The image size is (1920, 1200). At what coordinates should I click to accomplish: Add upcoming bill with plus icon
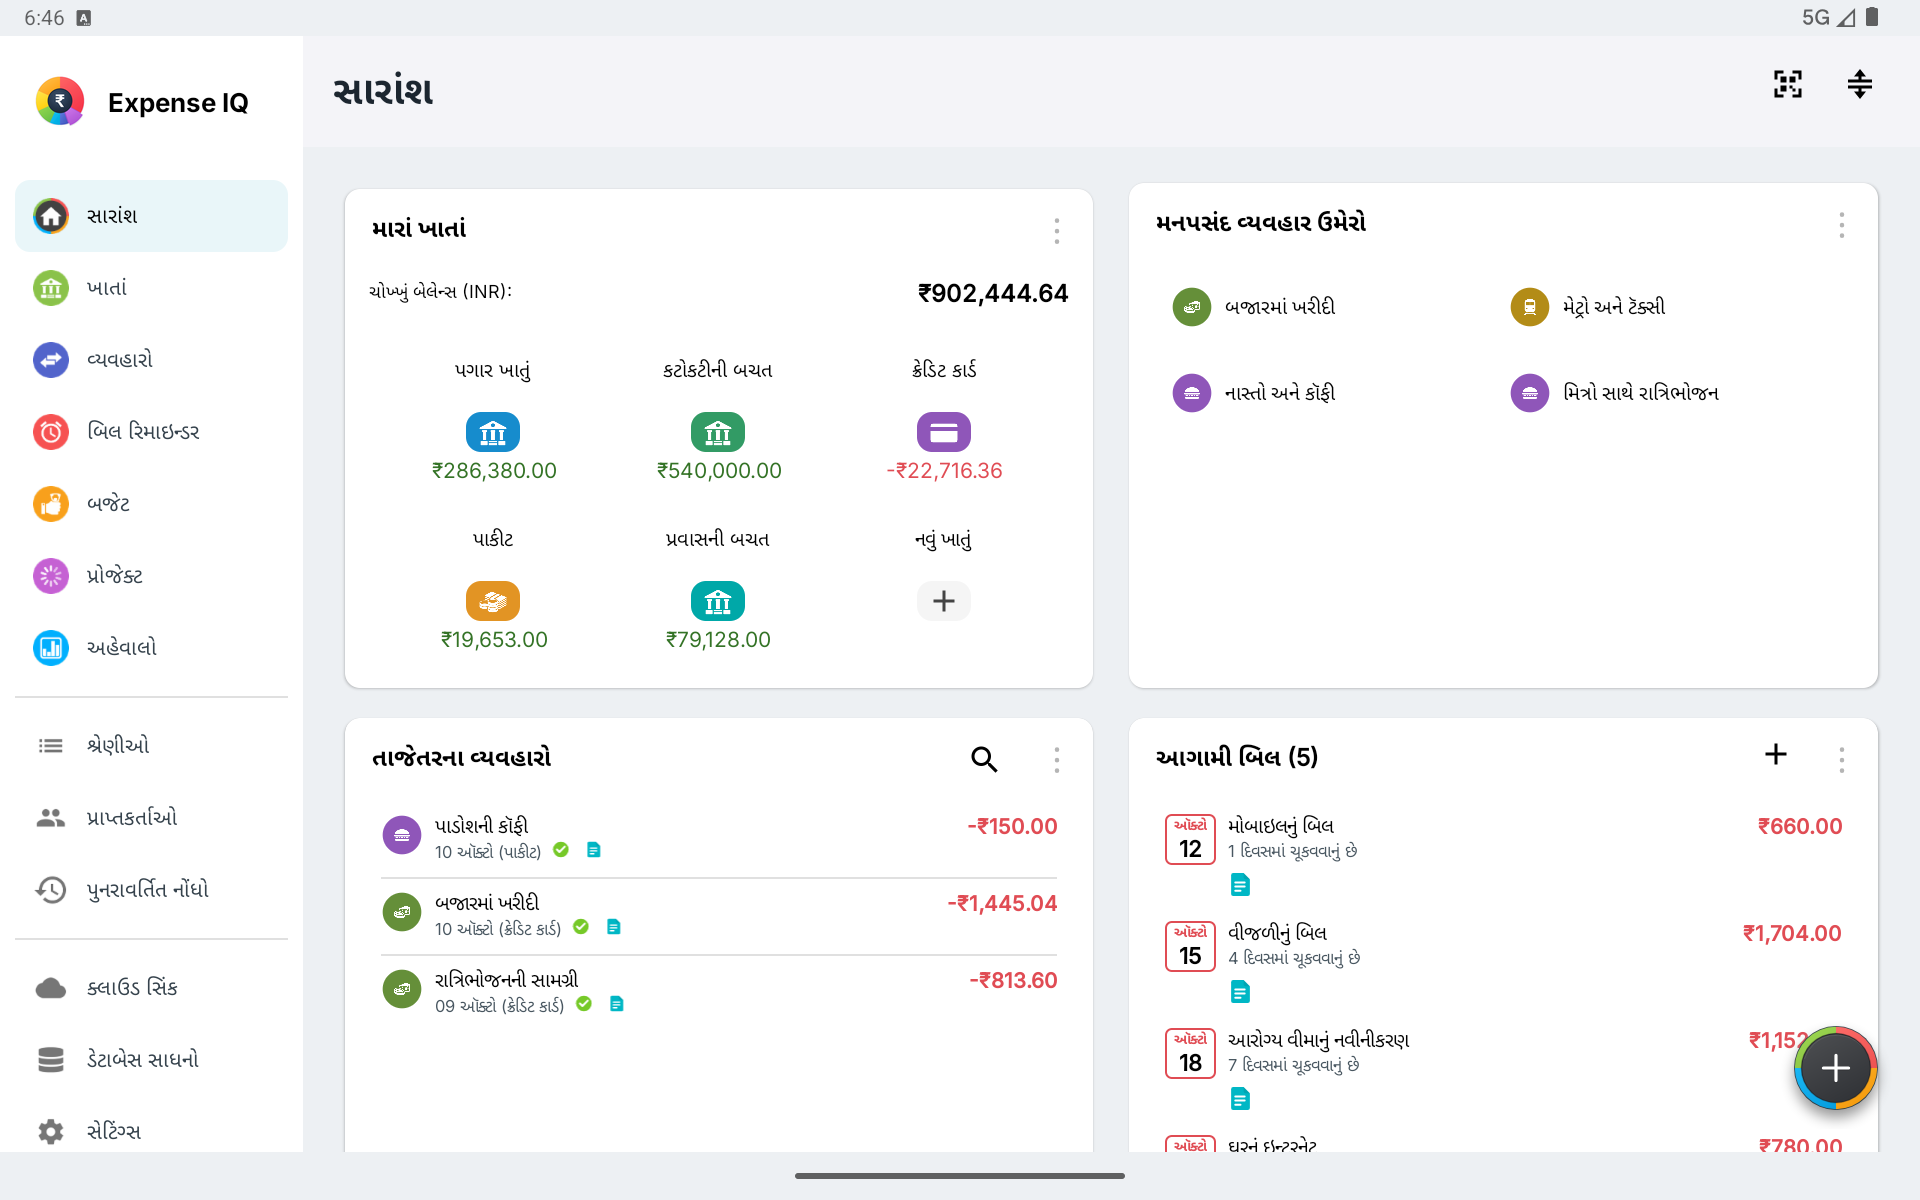(1775, 755)
